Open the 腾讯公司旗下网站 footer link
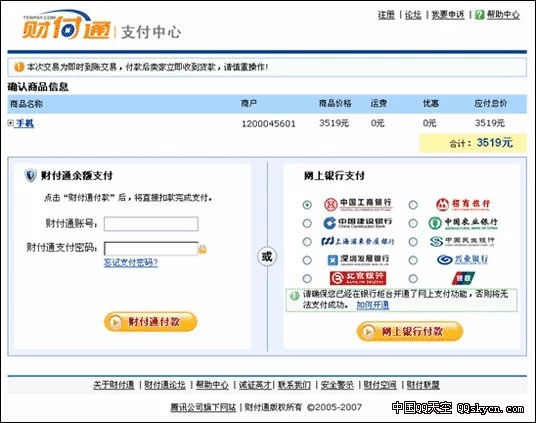The image size is (536, 423). tap(203, 407)
